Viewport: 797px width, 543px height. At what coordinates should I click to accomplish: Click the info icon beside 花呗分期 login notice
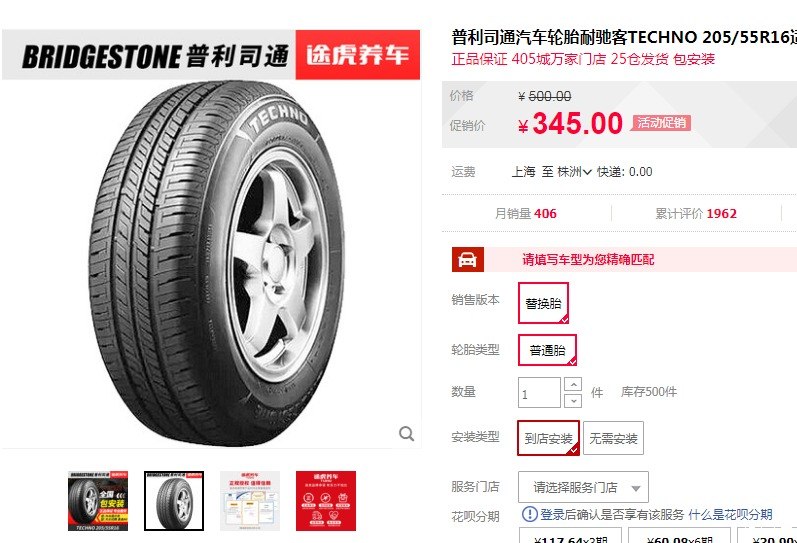point(529,514)
